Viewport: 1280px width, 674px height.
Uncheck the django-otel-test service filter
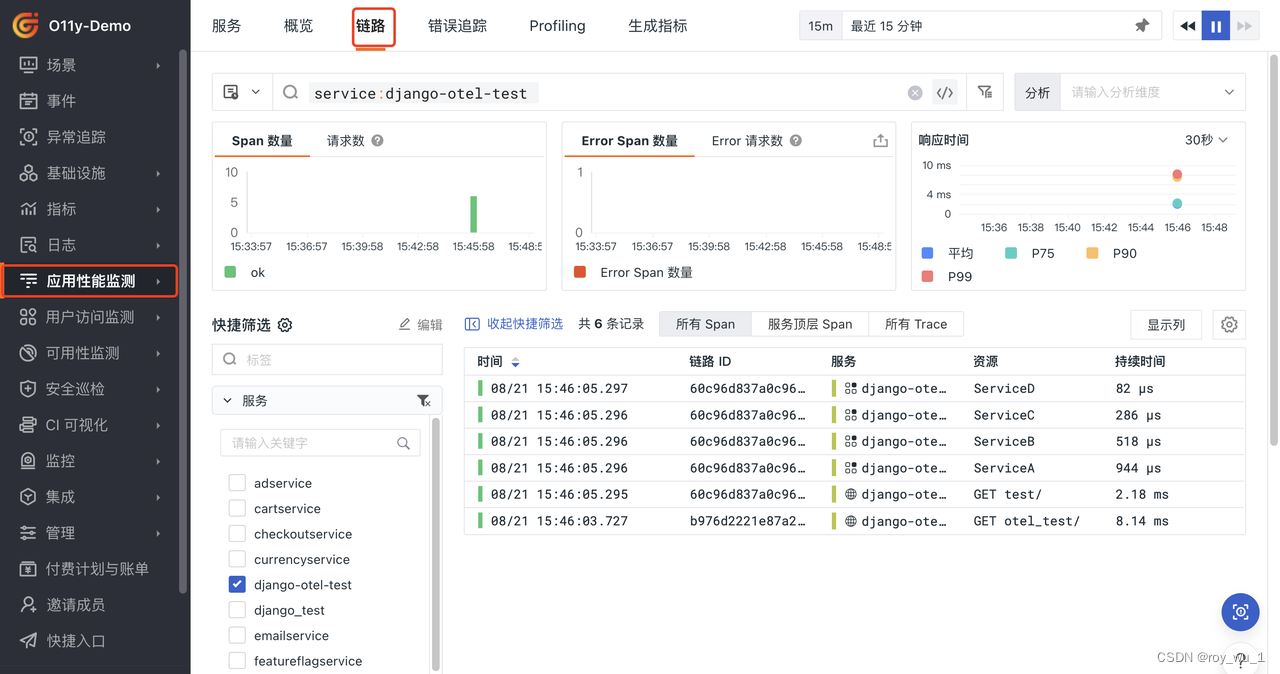237,584
